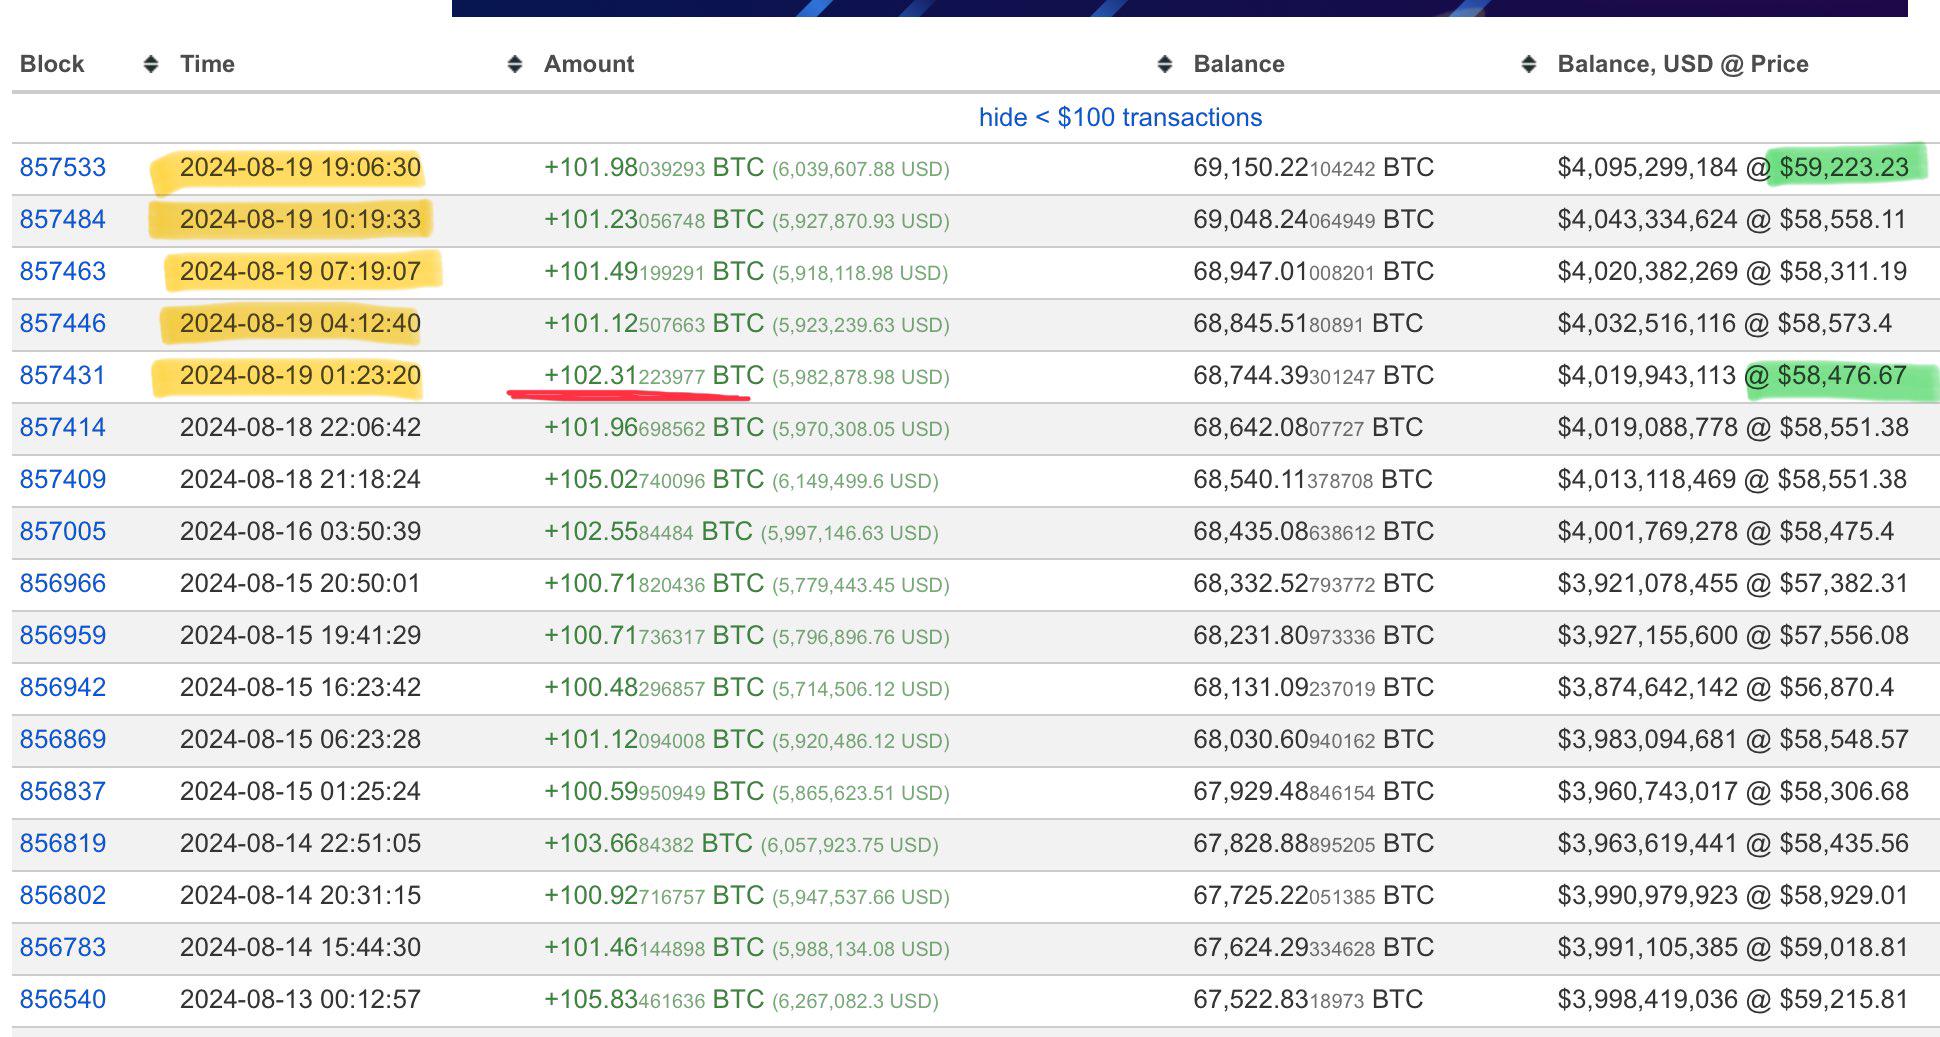Click the Balance column header
The image size is (1940, 1037).
point(1239,64)
